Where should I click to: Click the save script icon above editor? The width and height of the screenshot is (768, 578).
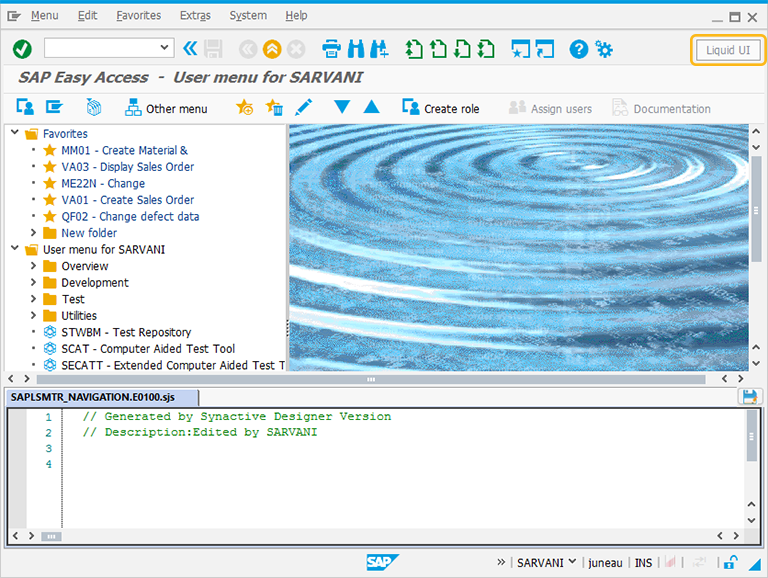(x=749, y=396)
